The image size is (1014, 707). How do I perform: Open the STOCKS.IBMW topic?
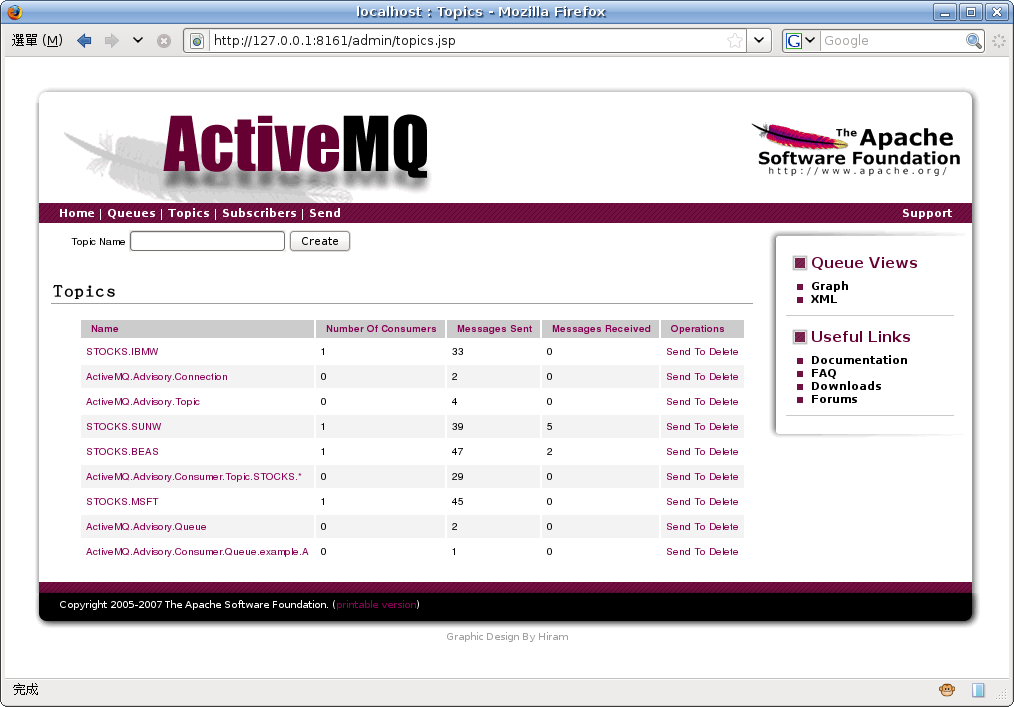(x=122, y=351)
